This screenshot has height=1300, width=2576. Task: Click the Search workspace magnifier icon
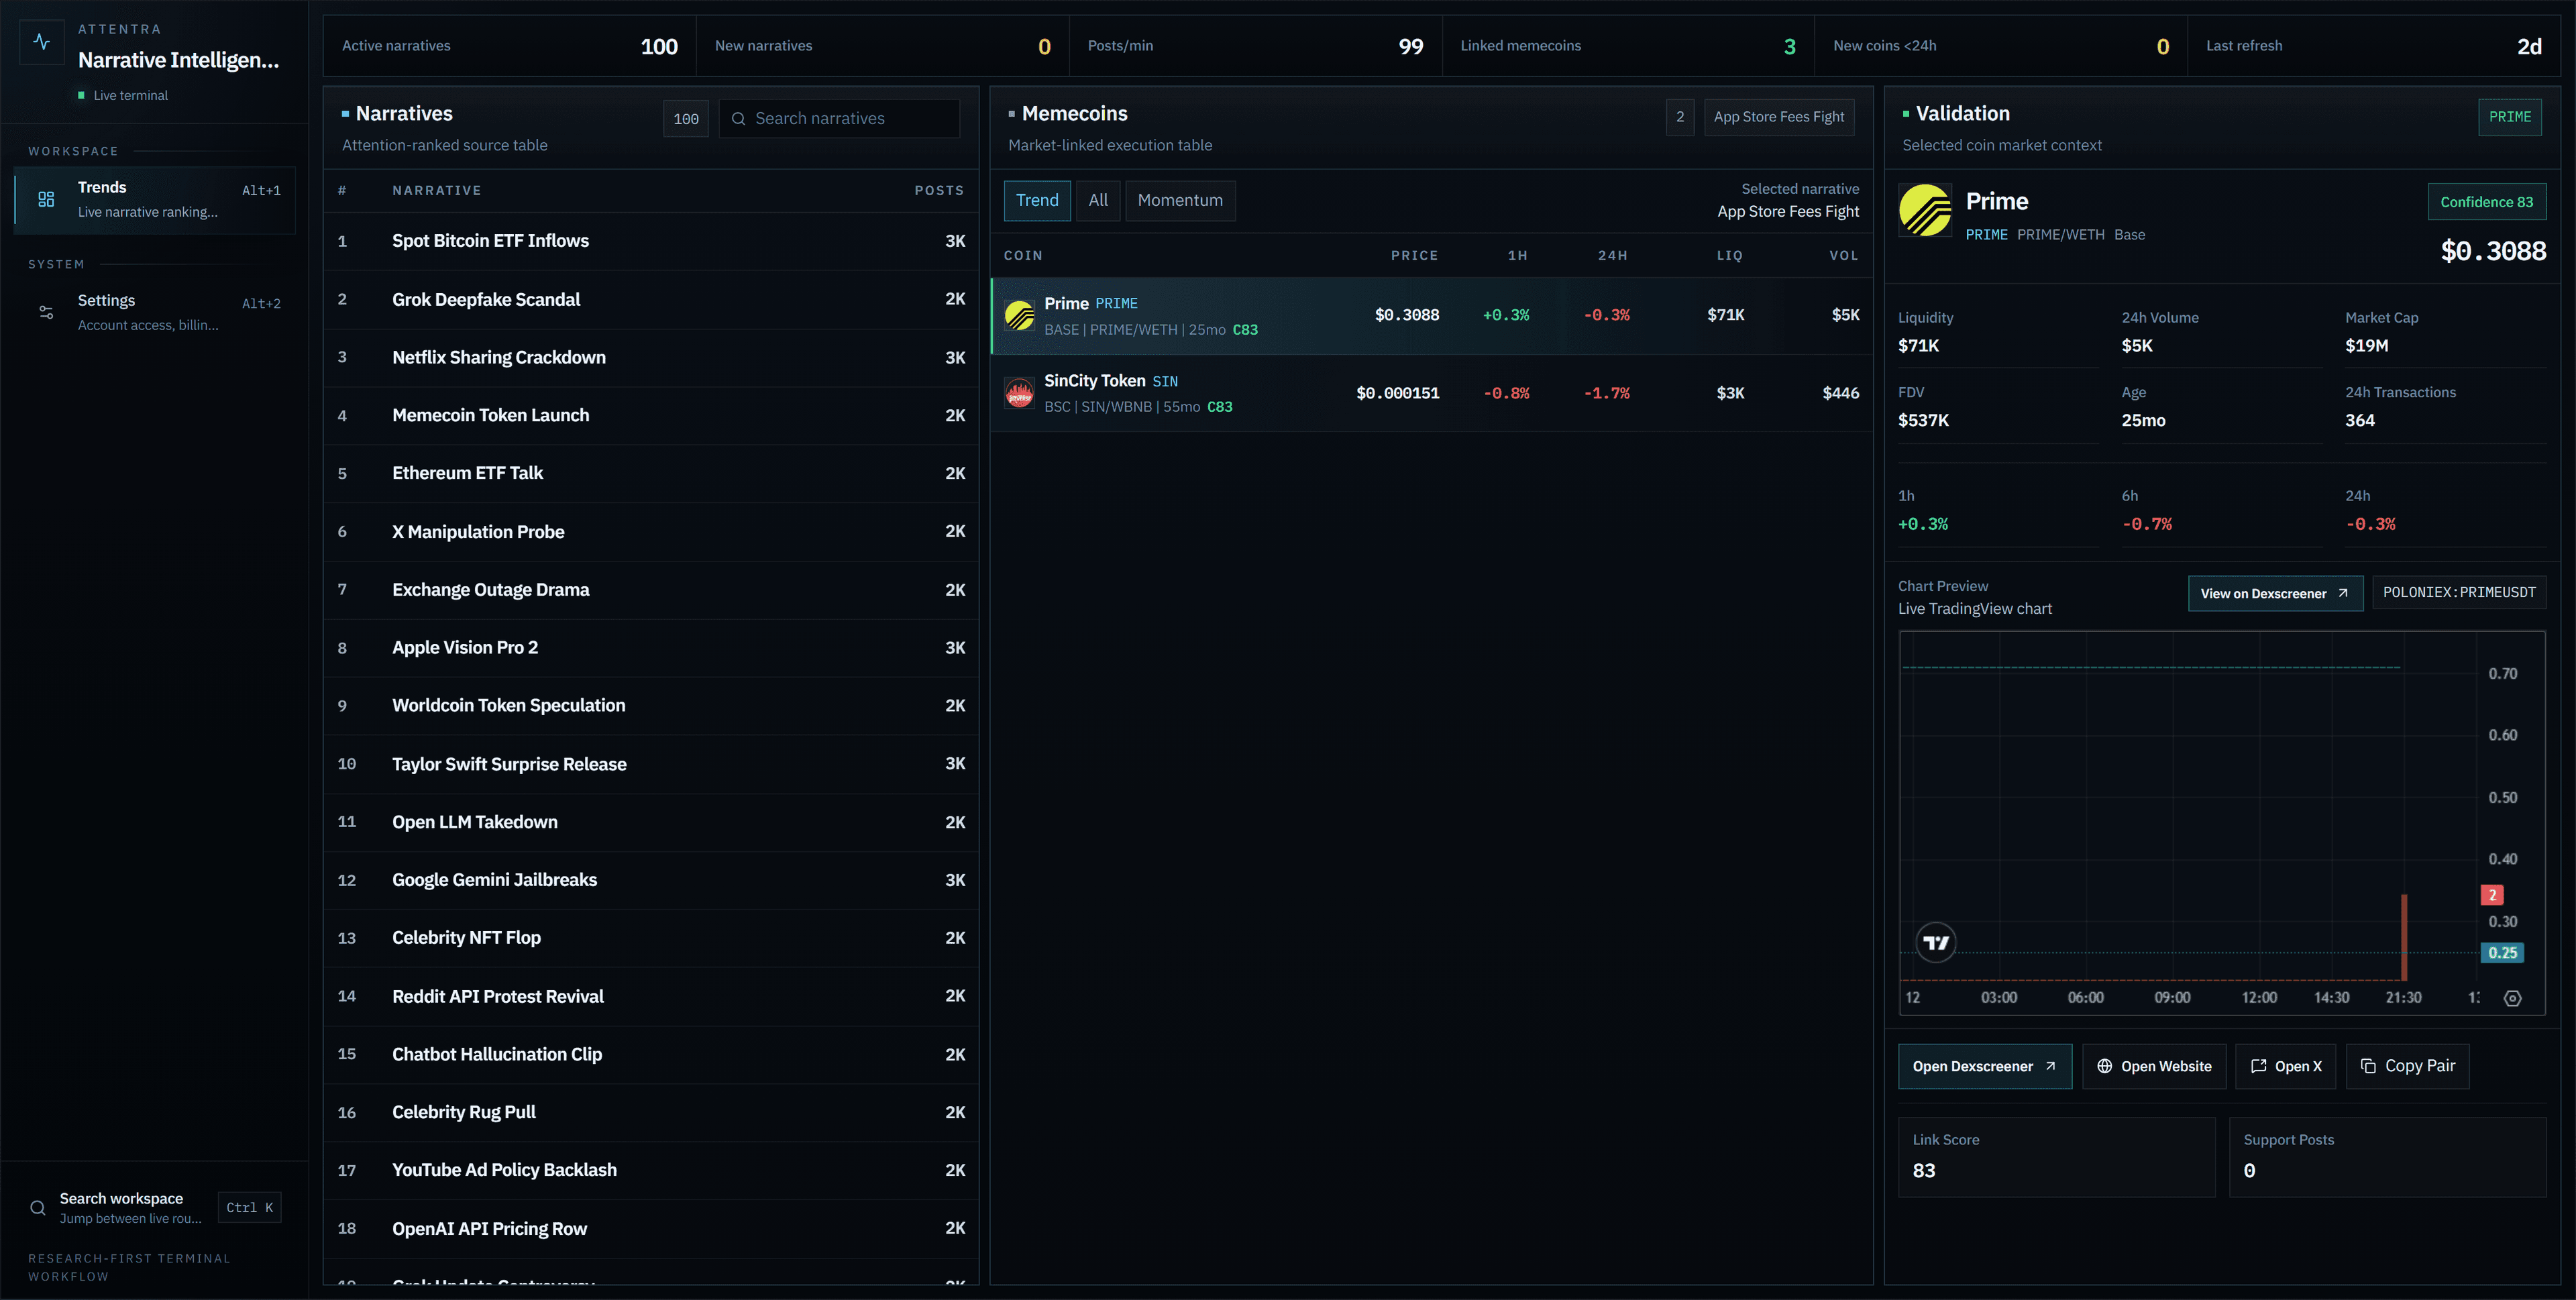[x=38, y=1207]
